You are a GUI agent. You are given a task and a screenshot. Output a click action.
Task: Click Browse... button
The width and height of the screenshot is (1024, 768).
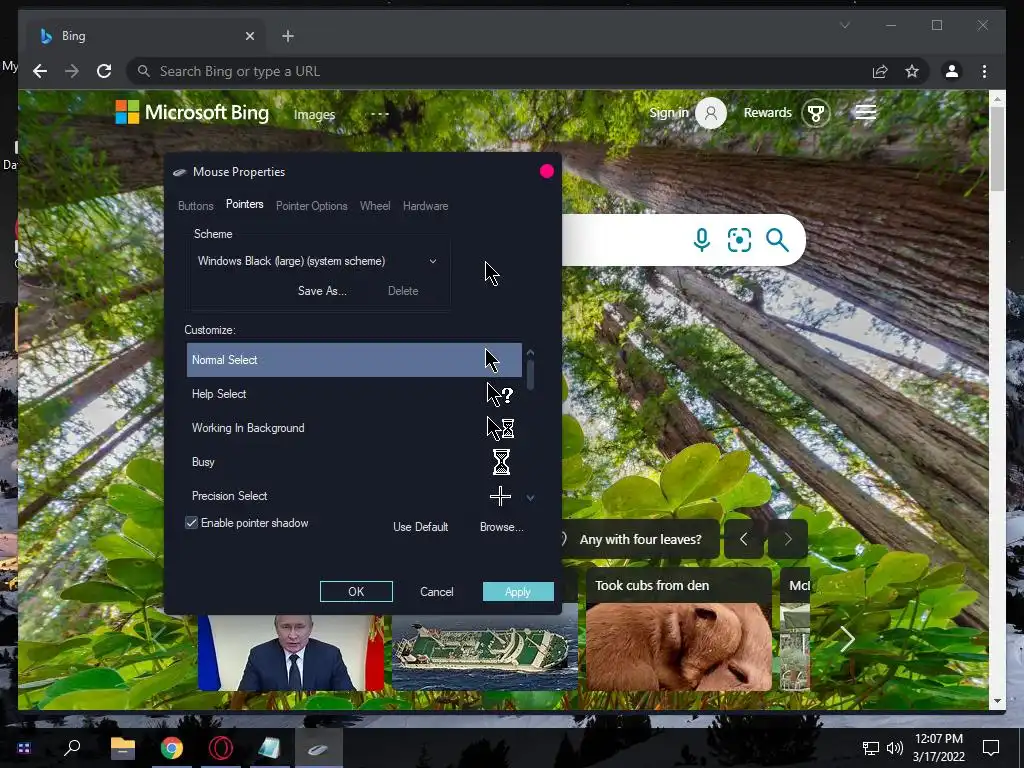tap(502, 527)
